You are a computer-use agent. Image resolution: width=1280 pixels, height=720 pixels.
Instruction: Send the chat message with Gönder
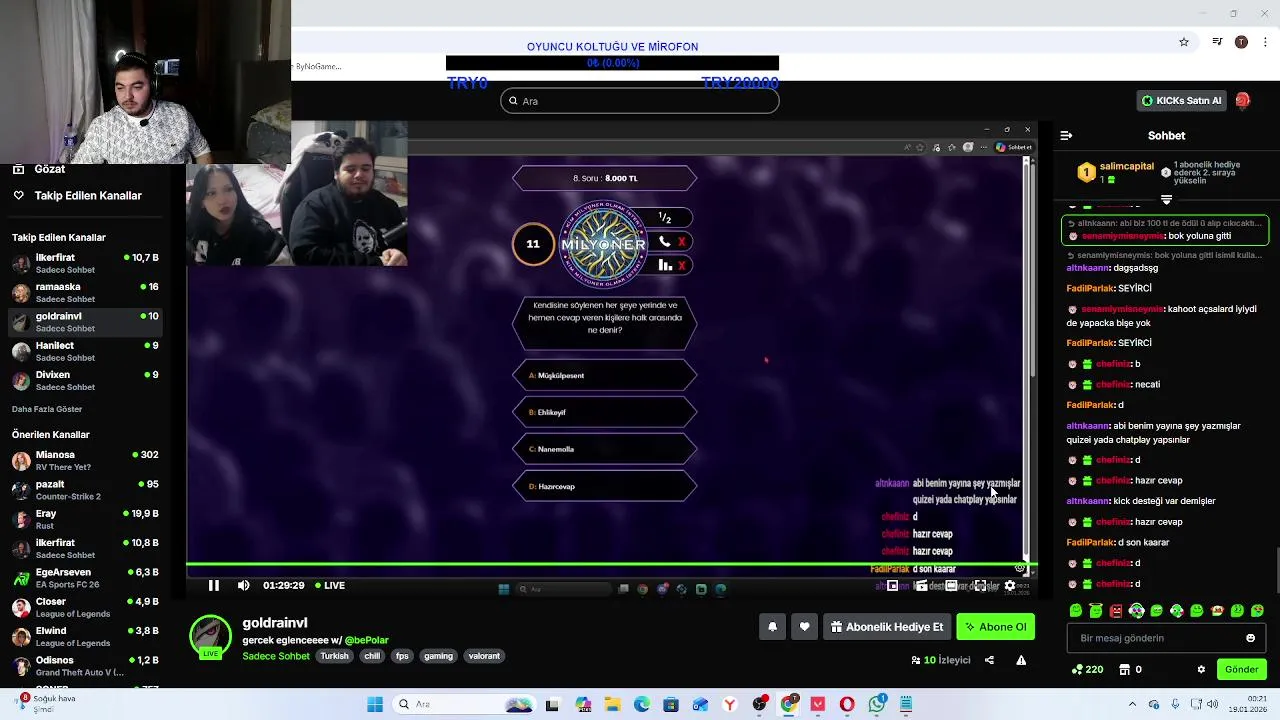pos(1242,669)
